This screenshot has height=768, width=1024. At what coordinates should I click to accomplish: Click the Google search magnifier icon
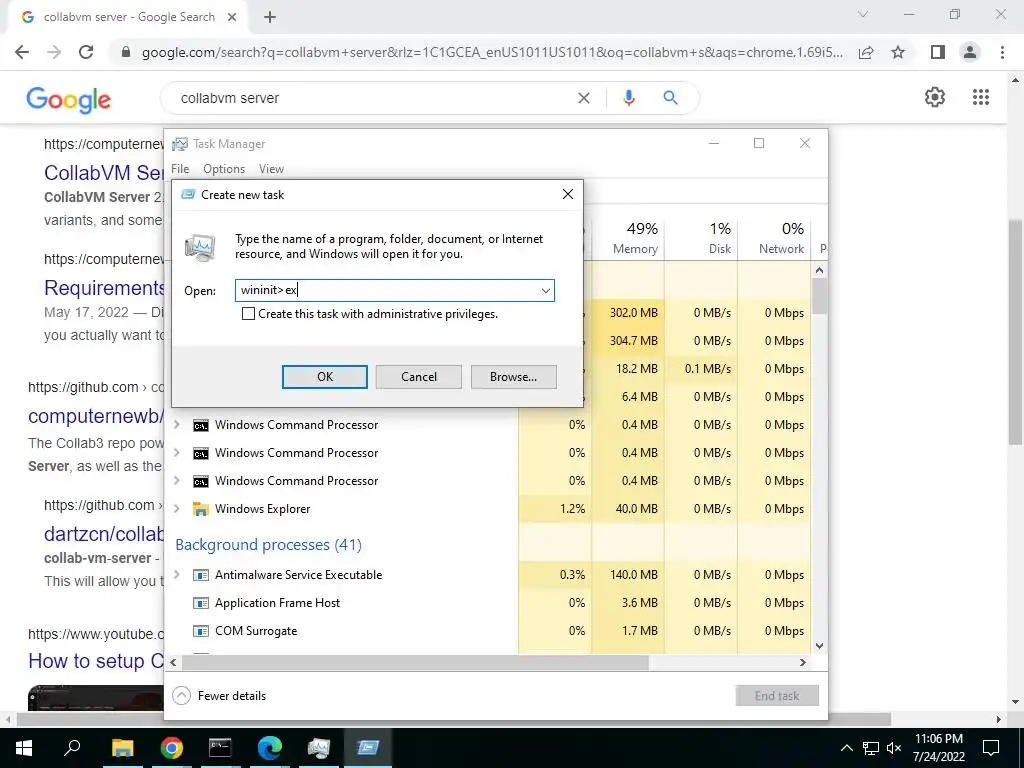[670, 98]
